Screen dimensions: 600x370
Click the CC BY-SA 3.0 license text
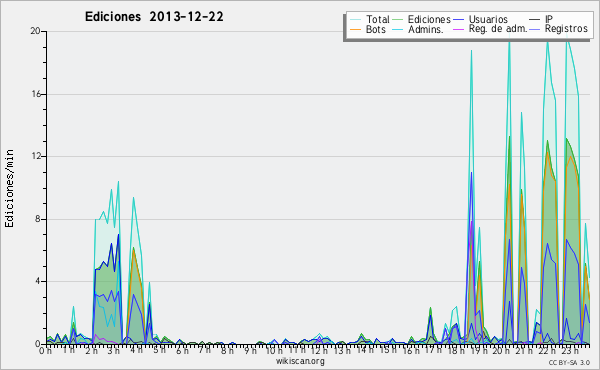tap(569, 362)
